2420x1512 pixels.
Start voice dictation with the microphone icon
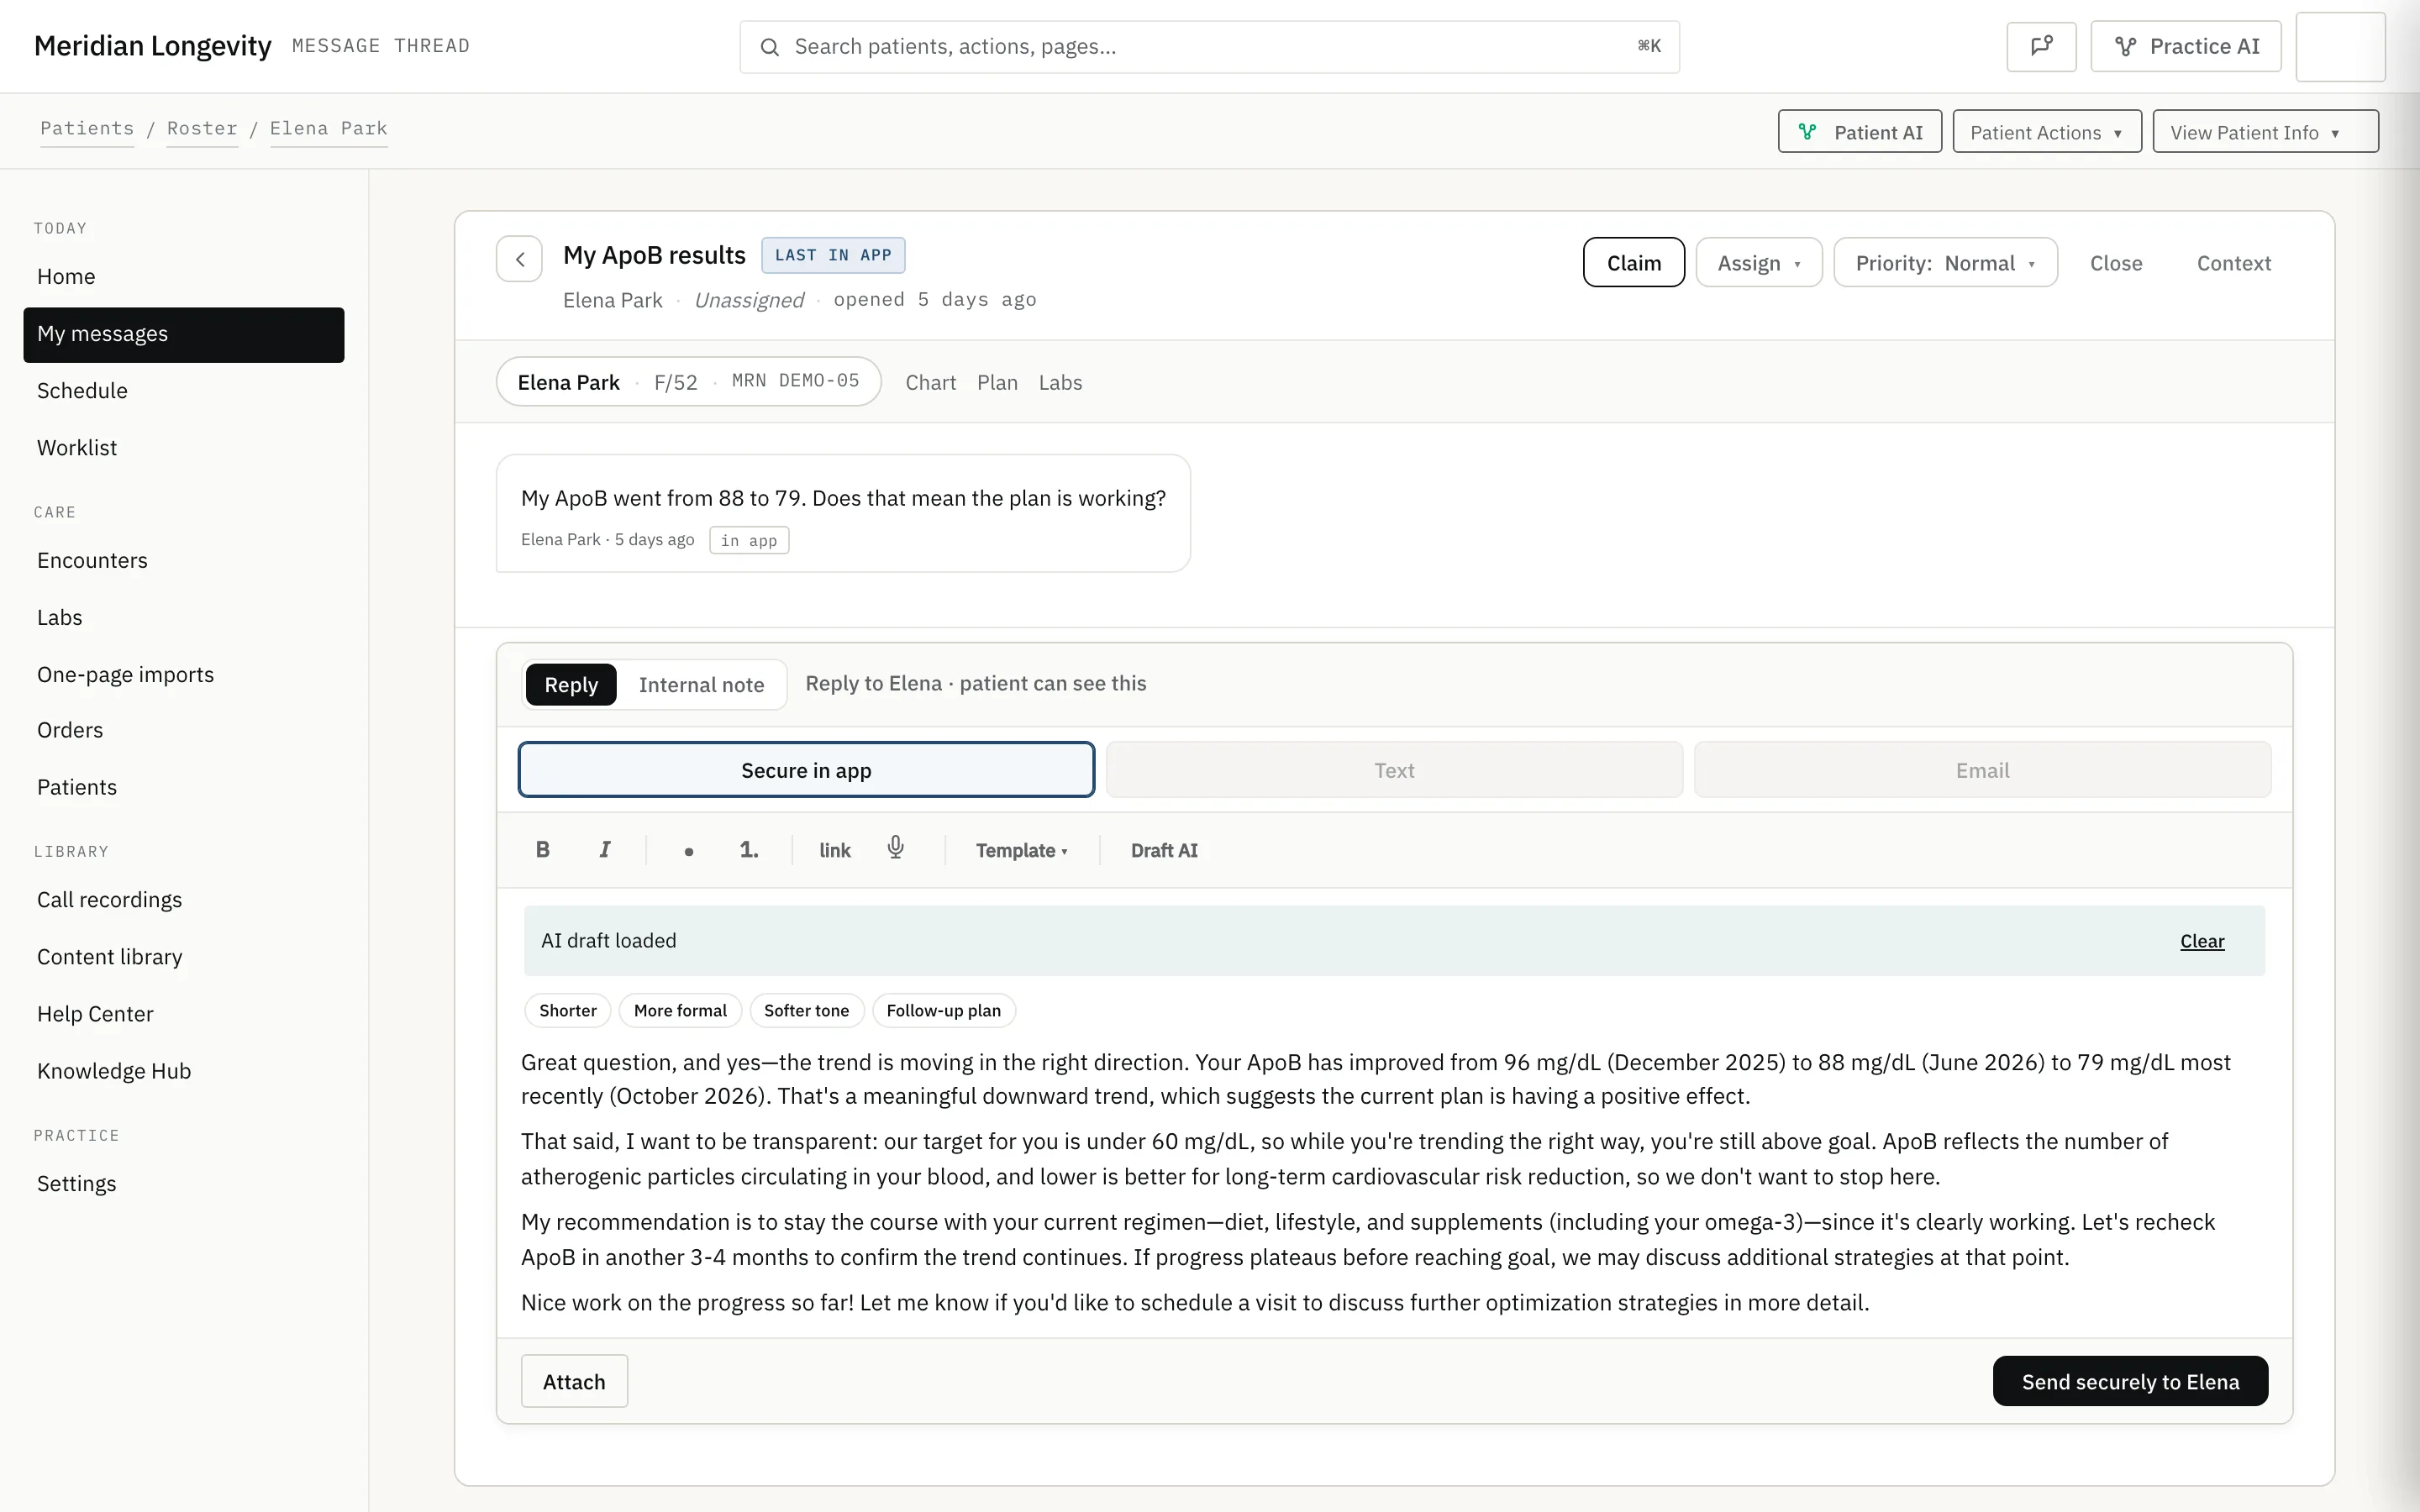(896, 848)
